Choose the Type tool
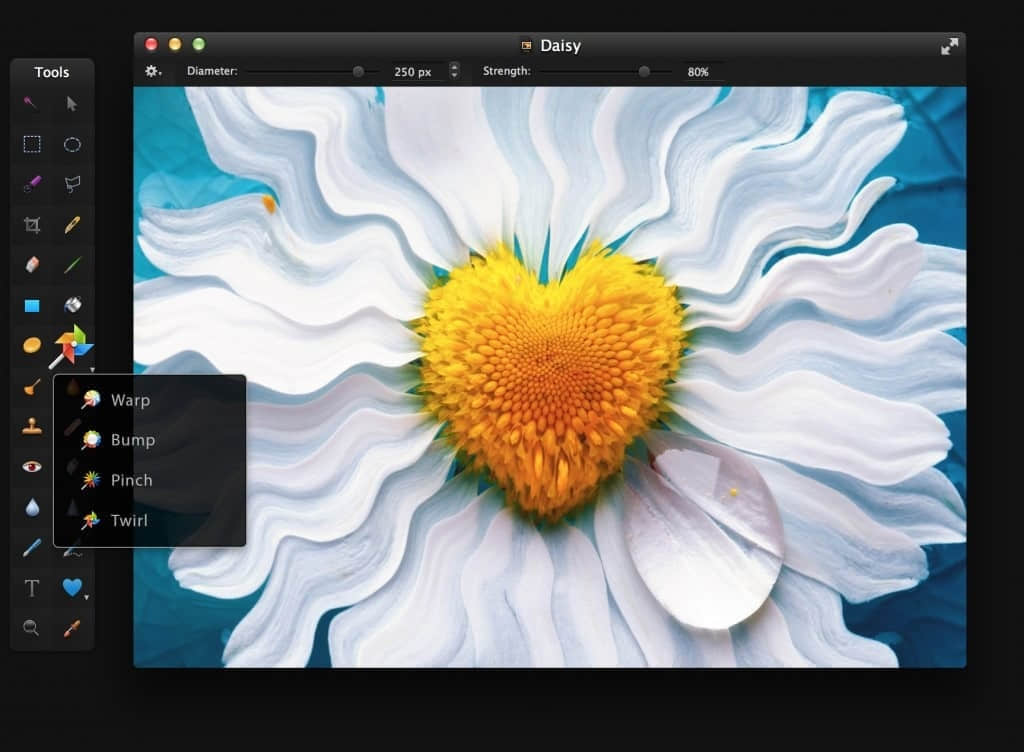Viewport: 1024px width, 752px height. [31, 588]
